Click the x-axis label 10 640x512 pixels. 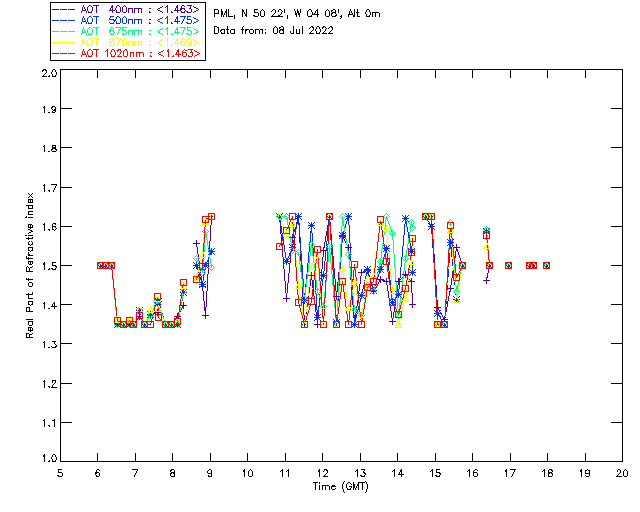(x=247, y=473)
